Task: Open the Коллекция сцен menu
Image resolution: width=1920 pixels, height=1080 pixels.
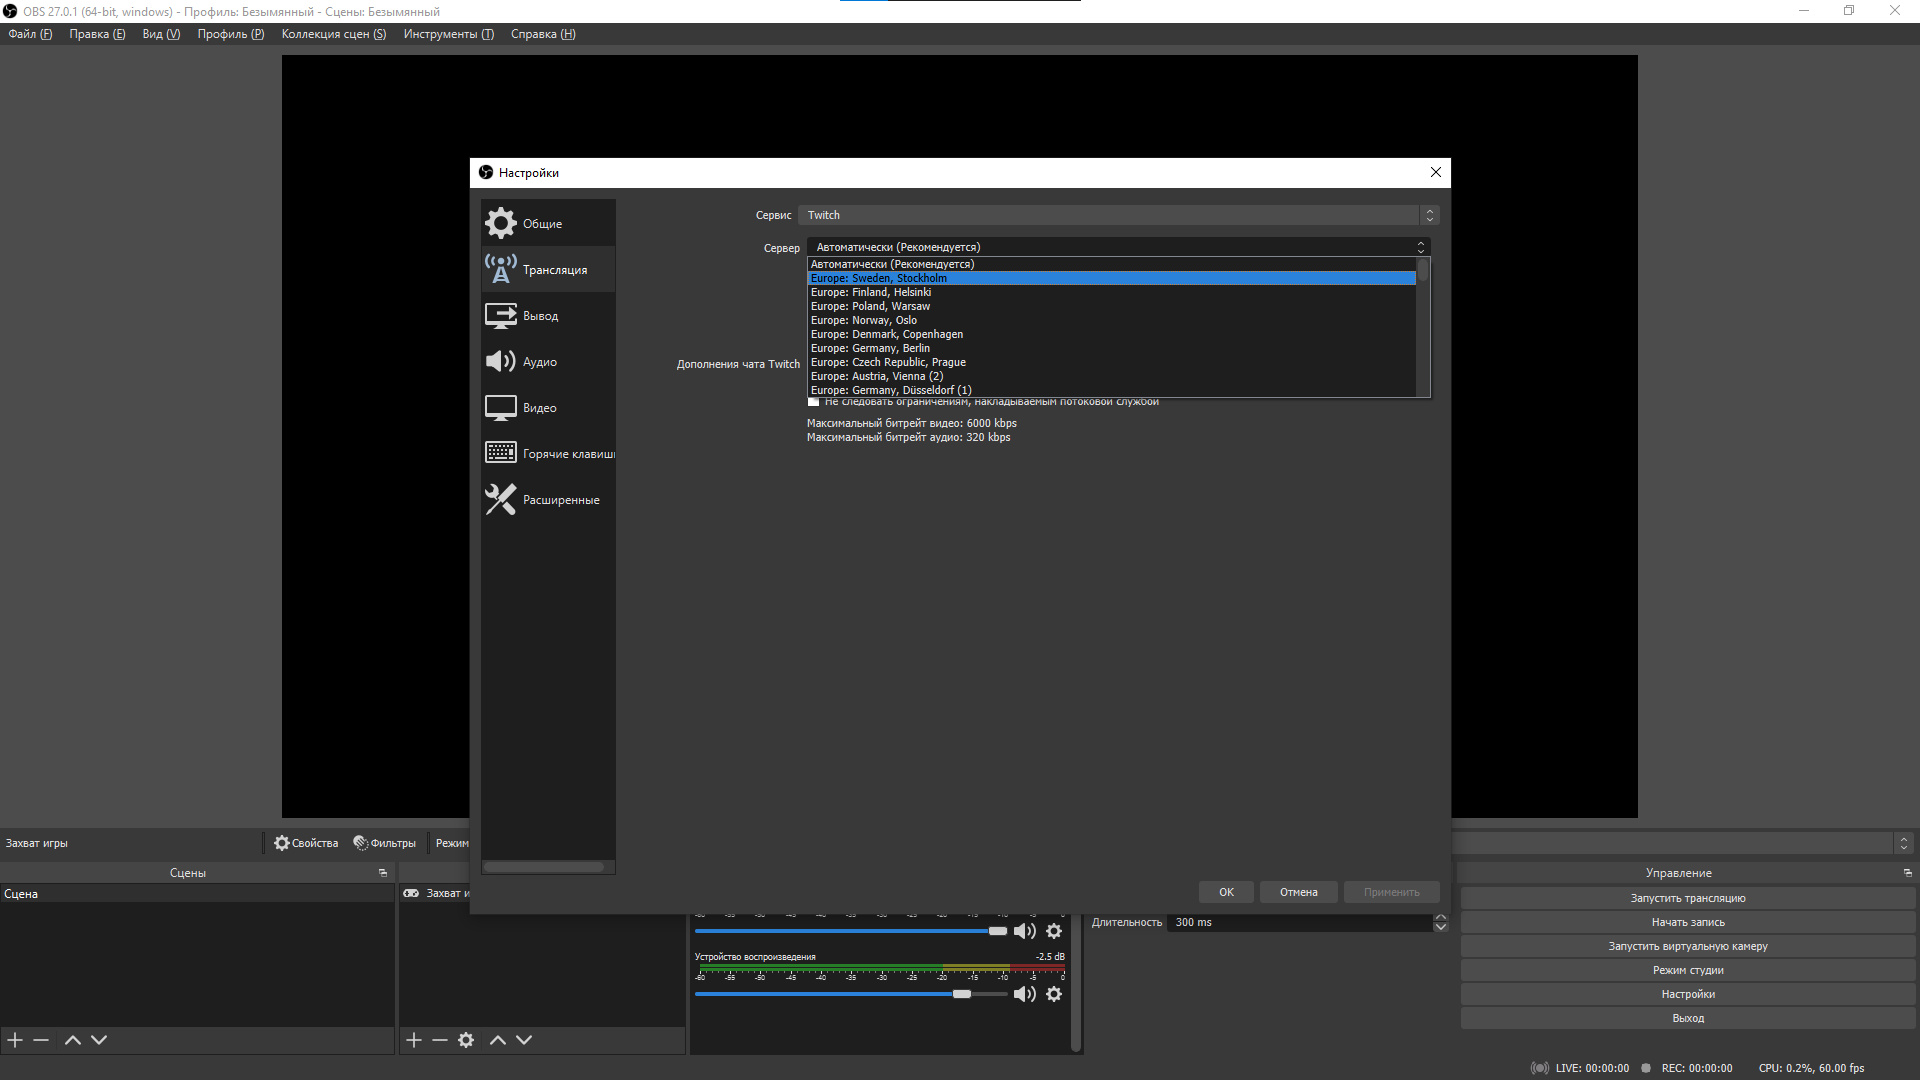Action: 334,34
